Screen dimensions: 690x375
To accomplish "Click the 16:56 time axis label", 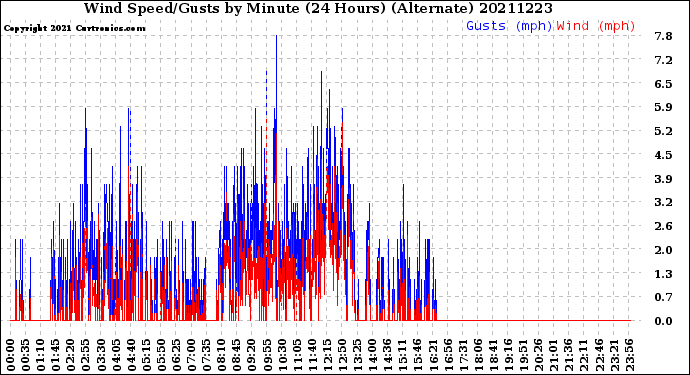I will point(448,355).
